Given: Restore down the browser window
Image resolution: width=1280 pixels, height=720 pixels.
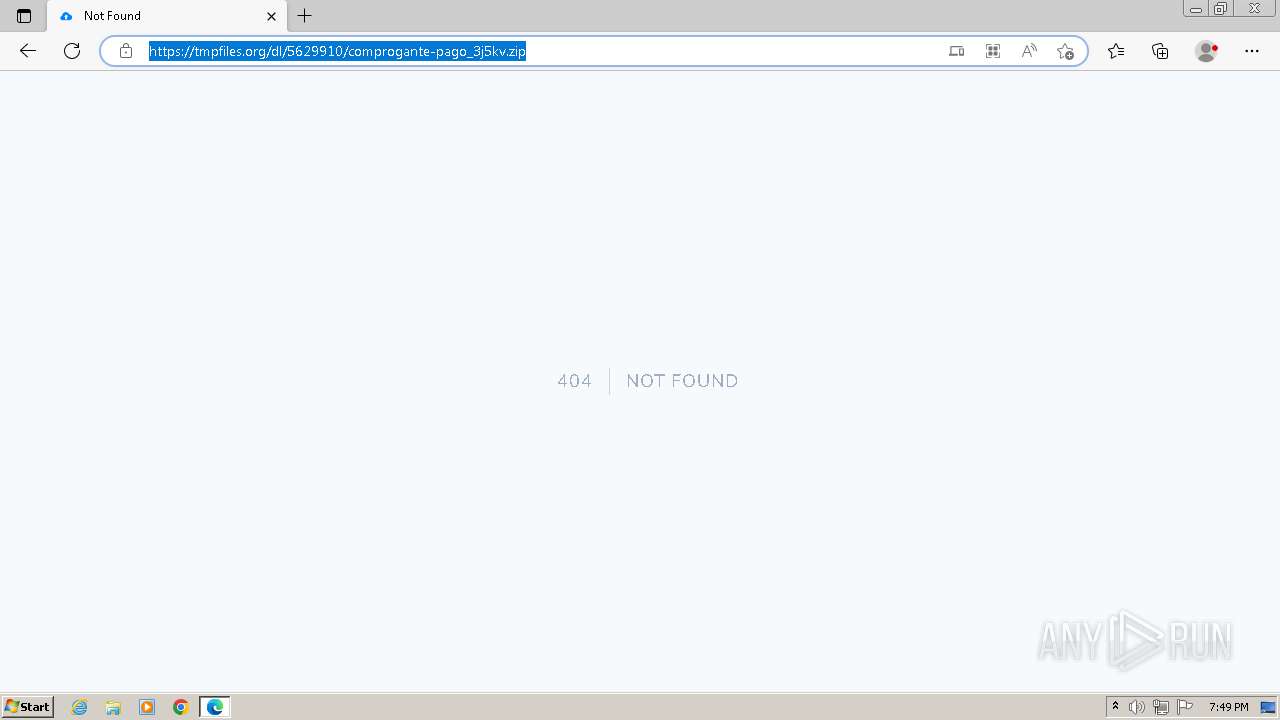Looking at the screenshot, I should (1221, 9).
